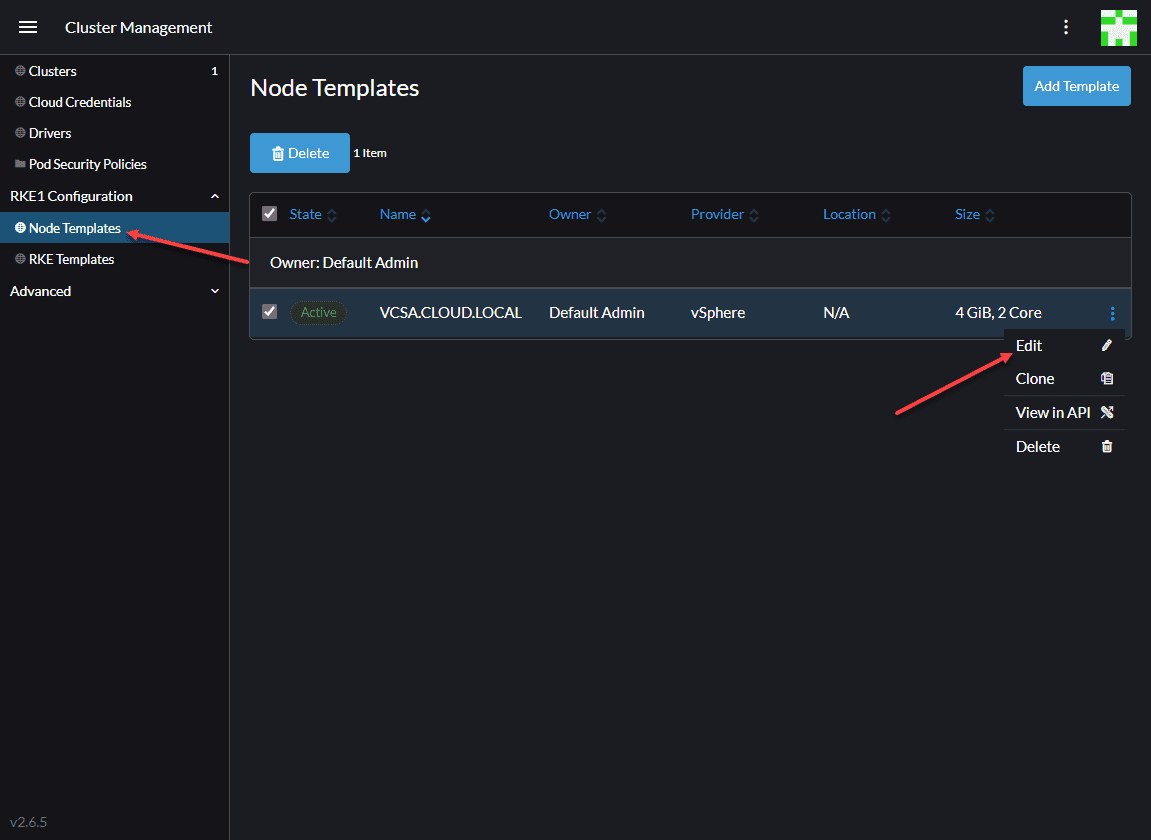
Task: Open Cloud Credentials in sidebar
Action: pyautogui.click(x=80, y=102)
